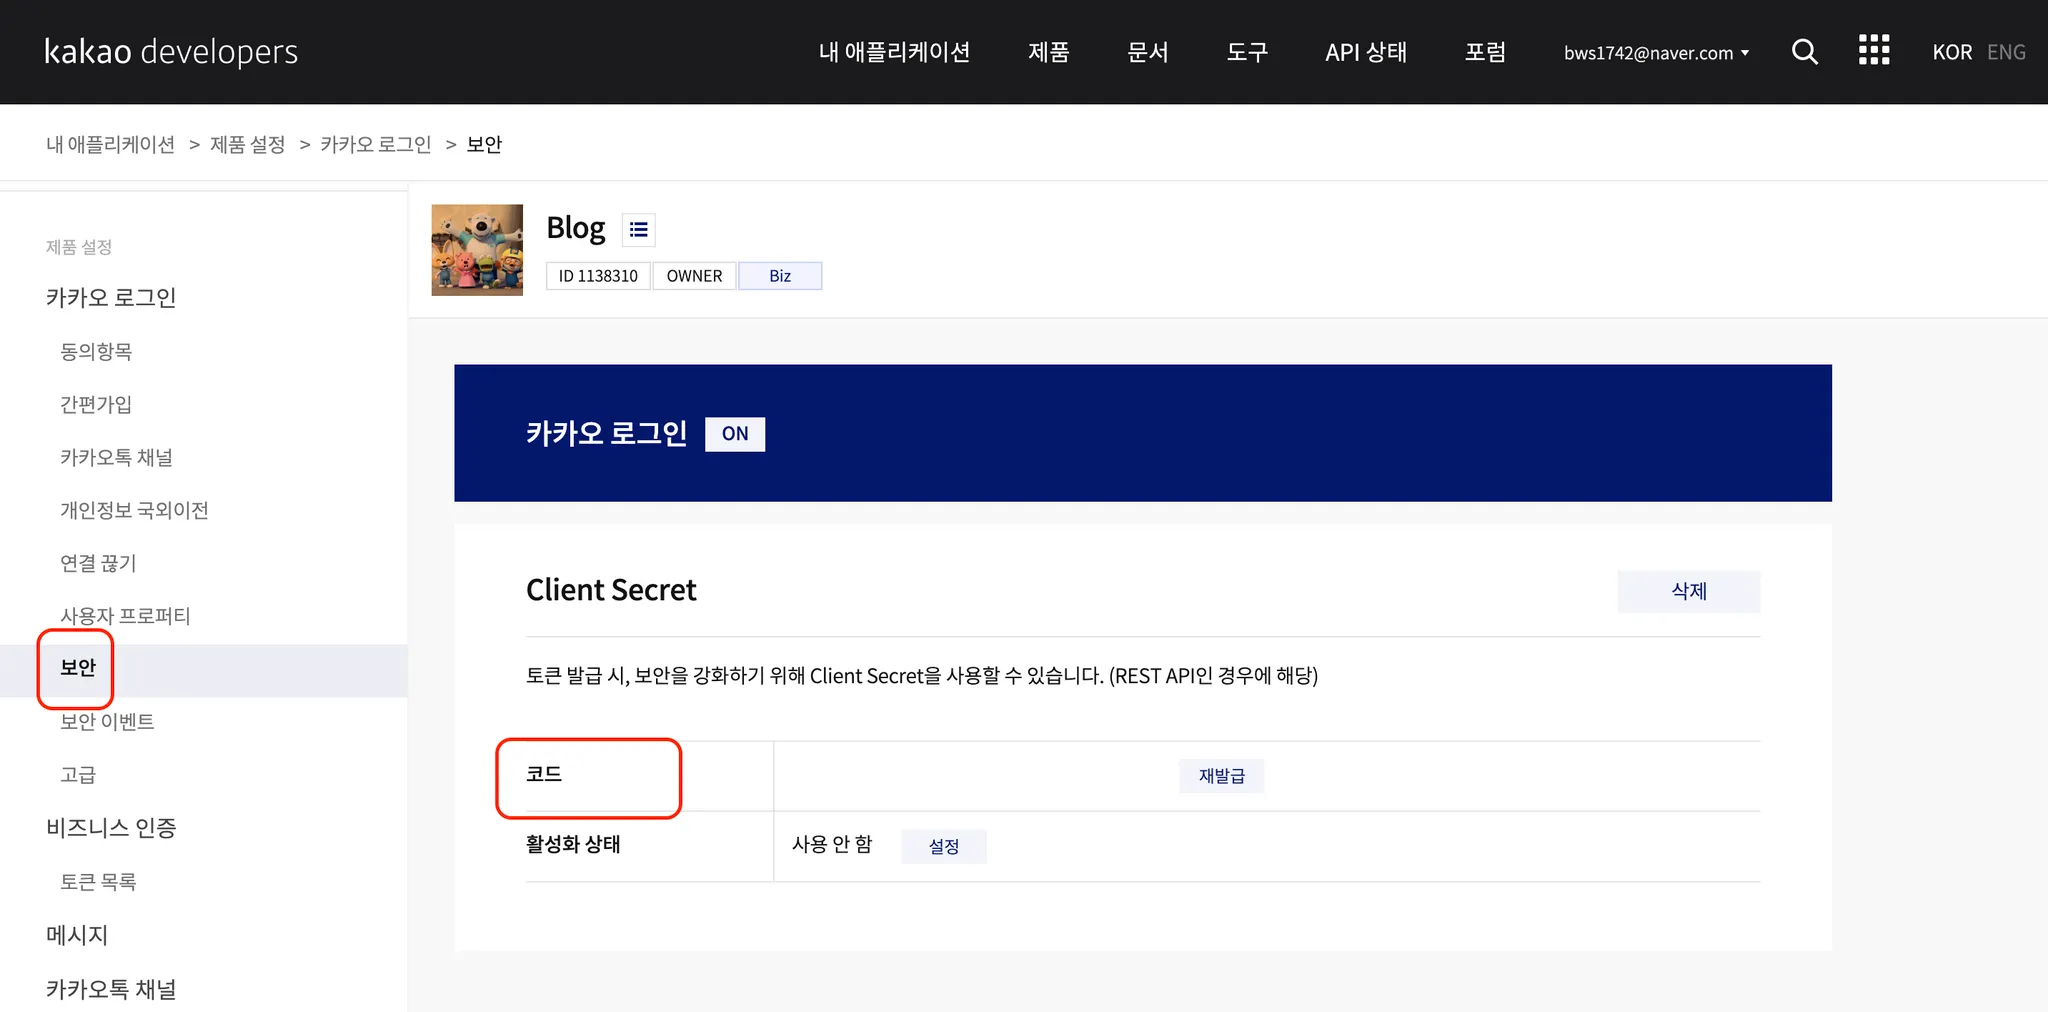This screenshot has width=2048, height=1012.
Task: Open the 제품 menu
Action: [x=1049, y=52]
